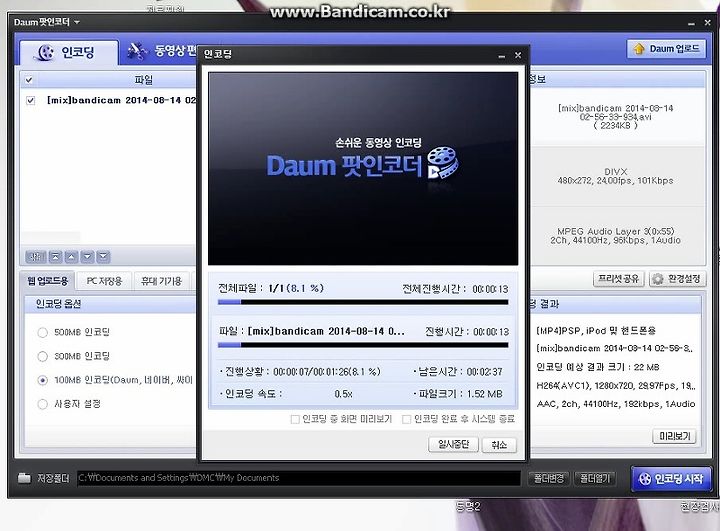
Task: Click the 취소 cancel button
Action: point(499,445)
